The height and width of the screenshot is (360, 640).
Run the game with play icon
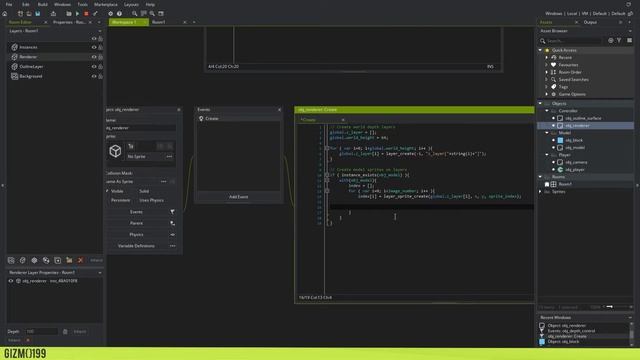point(77,13)
